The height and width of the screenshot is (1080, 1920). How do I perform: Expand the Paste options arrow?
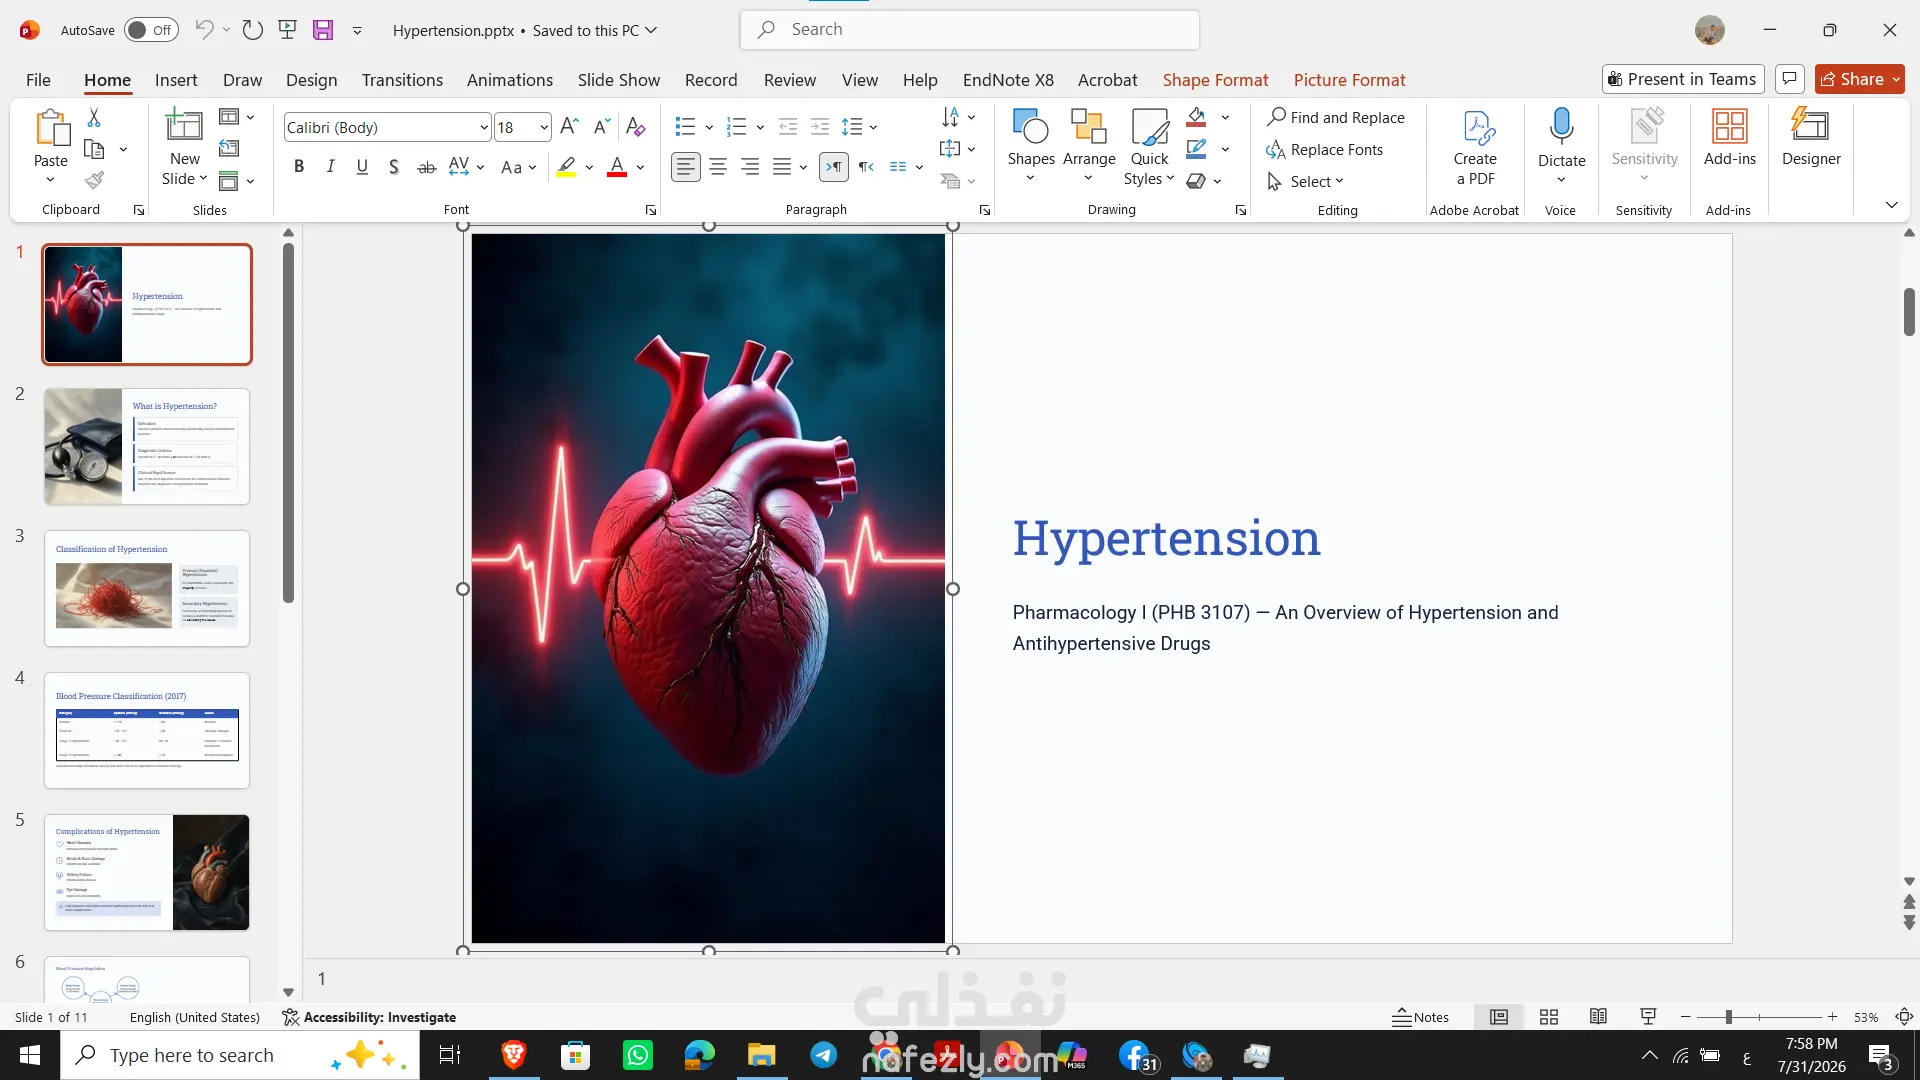[x=51, y=180]
